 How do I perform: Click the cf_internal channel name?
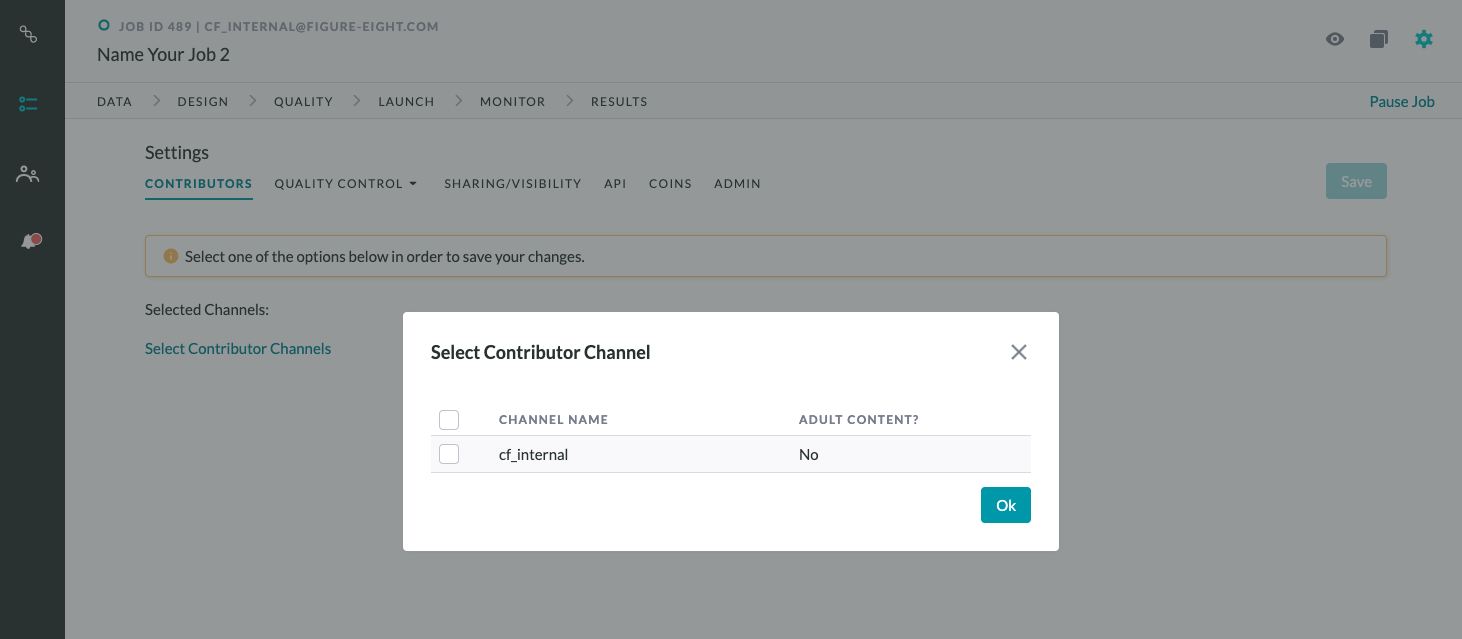coord(533,455)
